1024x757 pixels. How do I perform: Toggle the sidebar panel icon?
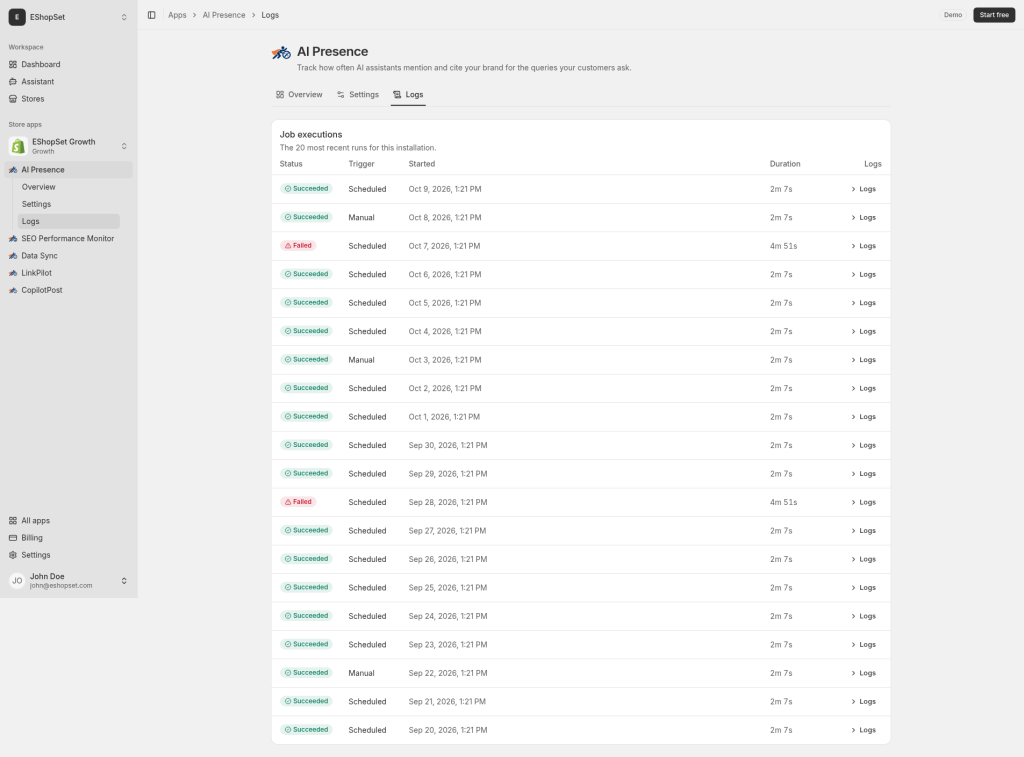[x=152, y=15]
